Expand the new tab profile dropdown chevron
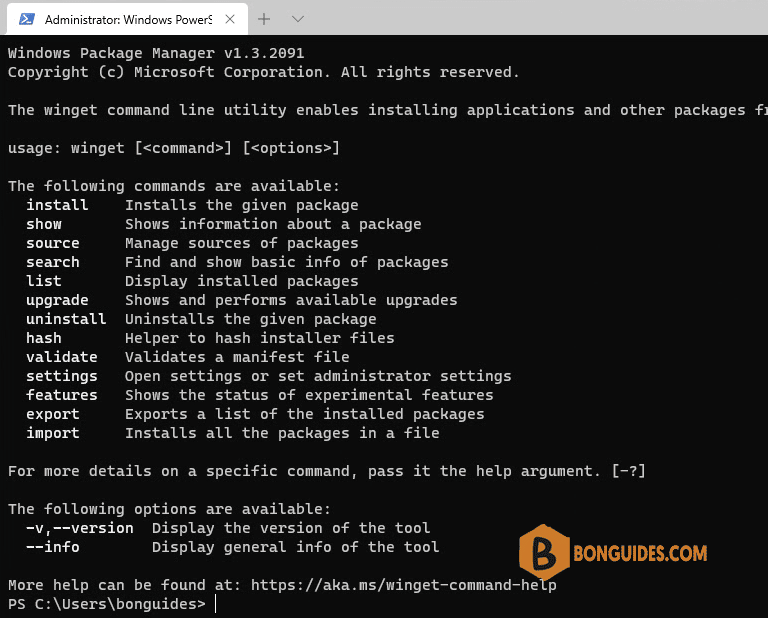The width and height of the screenshot is (768, 618). click(x=298, y=19)
